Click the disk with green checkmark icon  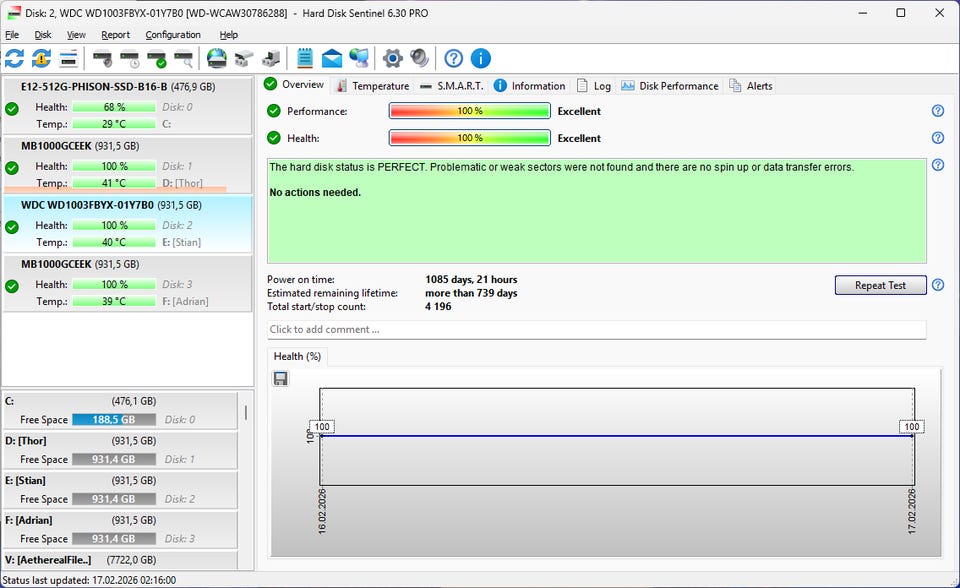pyautogui.click(x=156, y=58)
